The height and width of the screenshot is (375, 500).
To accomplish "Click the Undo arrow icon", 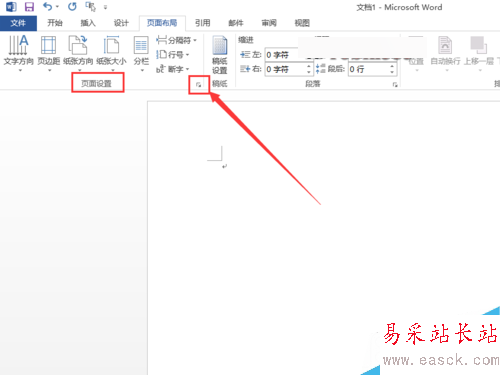I will click(48, 6).
